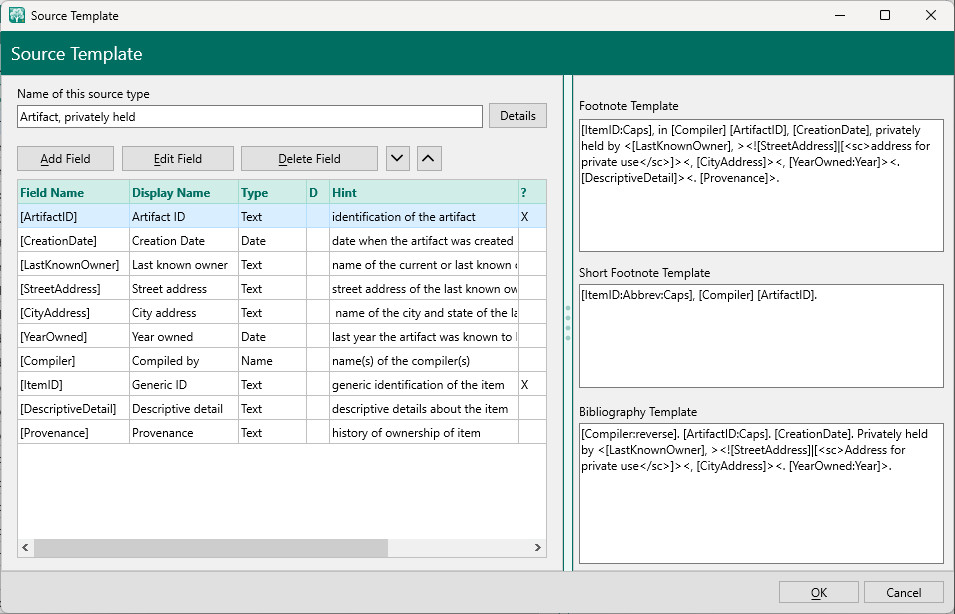Viewport: 955px width, 614px height.
Task: Click inside the Footnote Template text box
Action: [x=760, y=210]
